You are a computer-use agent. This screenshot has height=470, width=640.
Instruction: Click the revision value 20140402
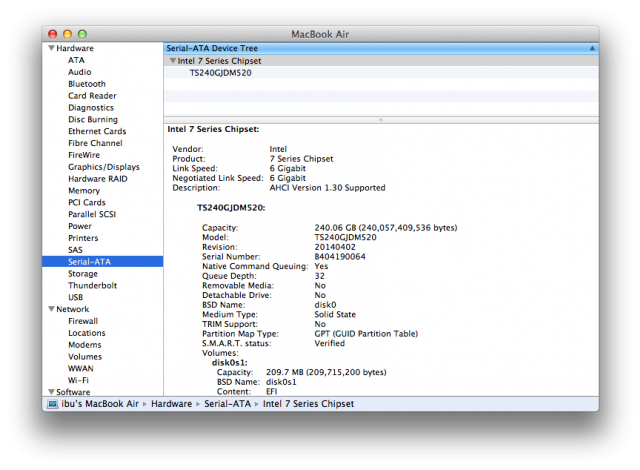click(335, 247)
